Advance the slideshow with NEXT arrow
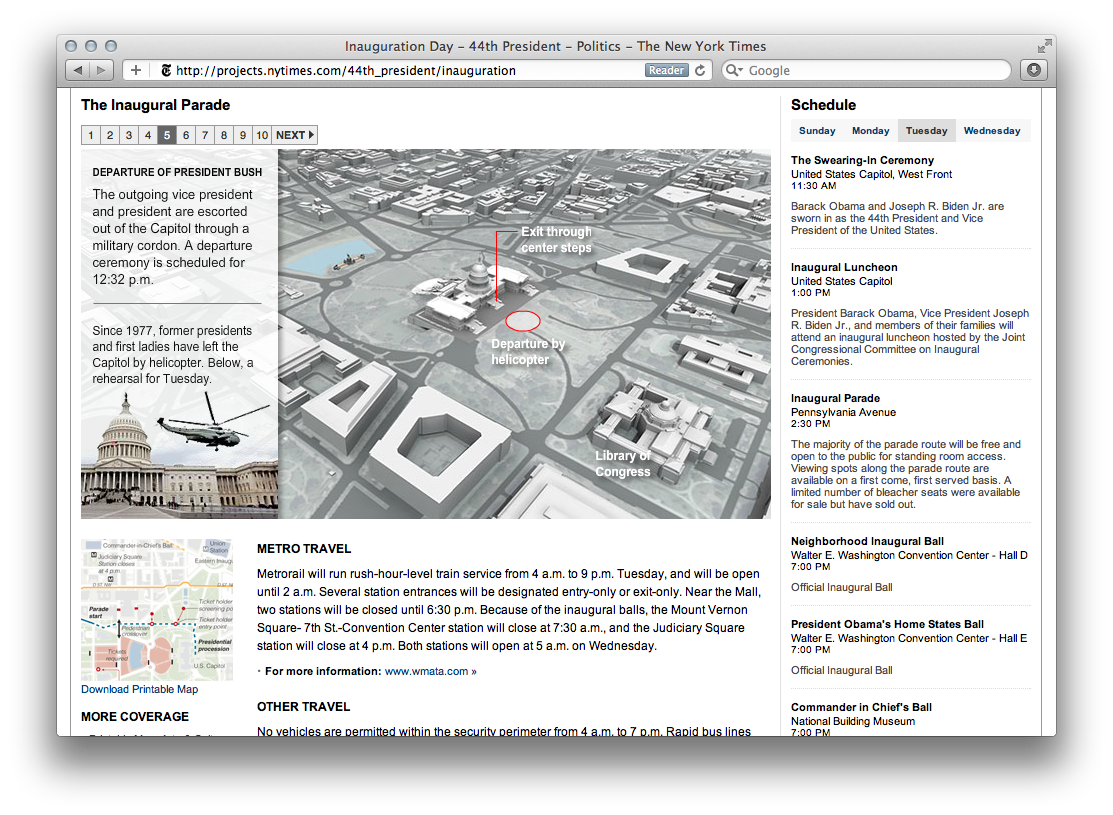1113x815 pixels. tap(295, 135)
